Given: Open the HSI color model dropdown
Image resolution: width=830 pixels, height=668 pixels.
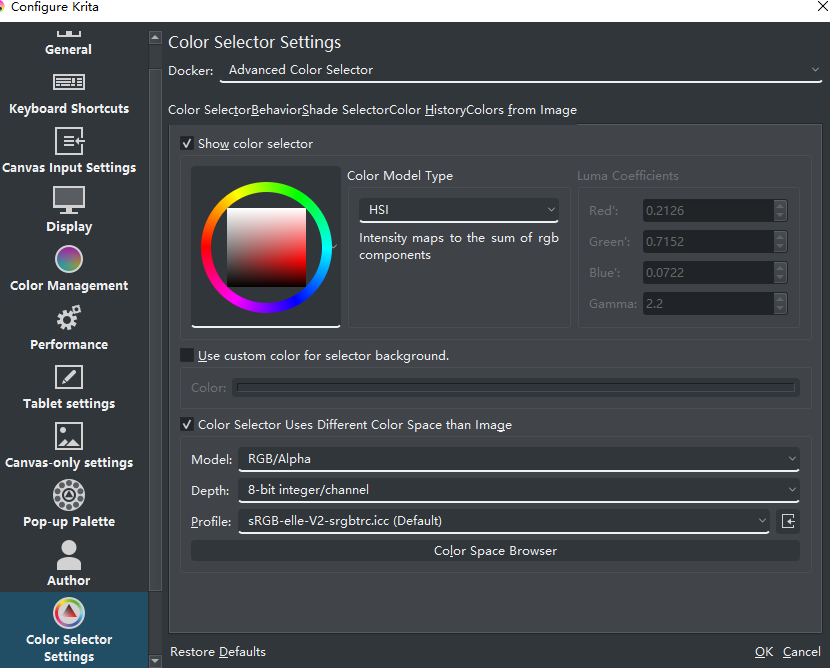Looking at the screenshot, I should pos(458,210).
